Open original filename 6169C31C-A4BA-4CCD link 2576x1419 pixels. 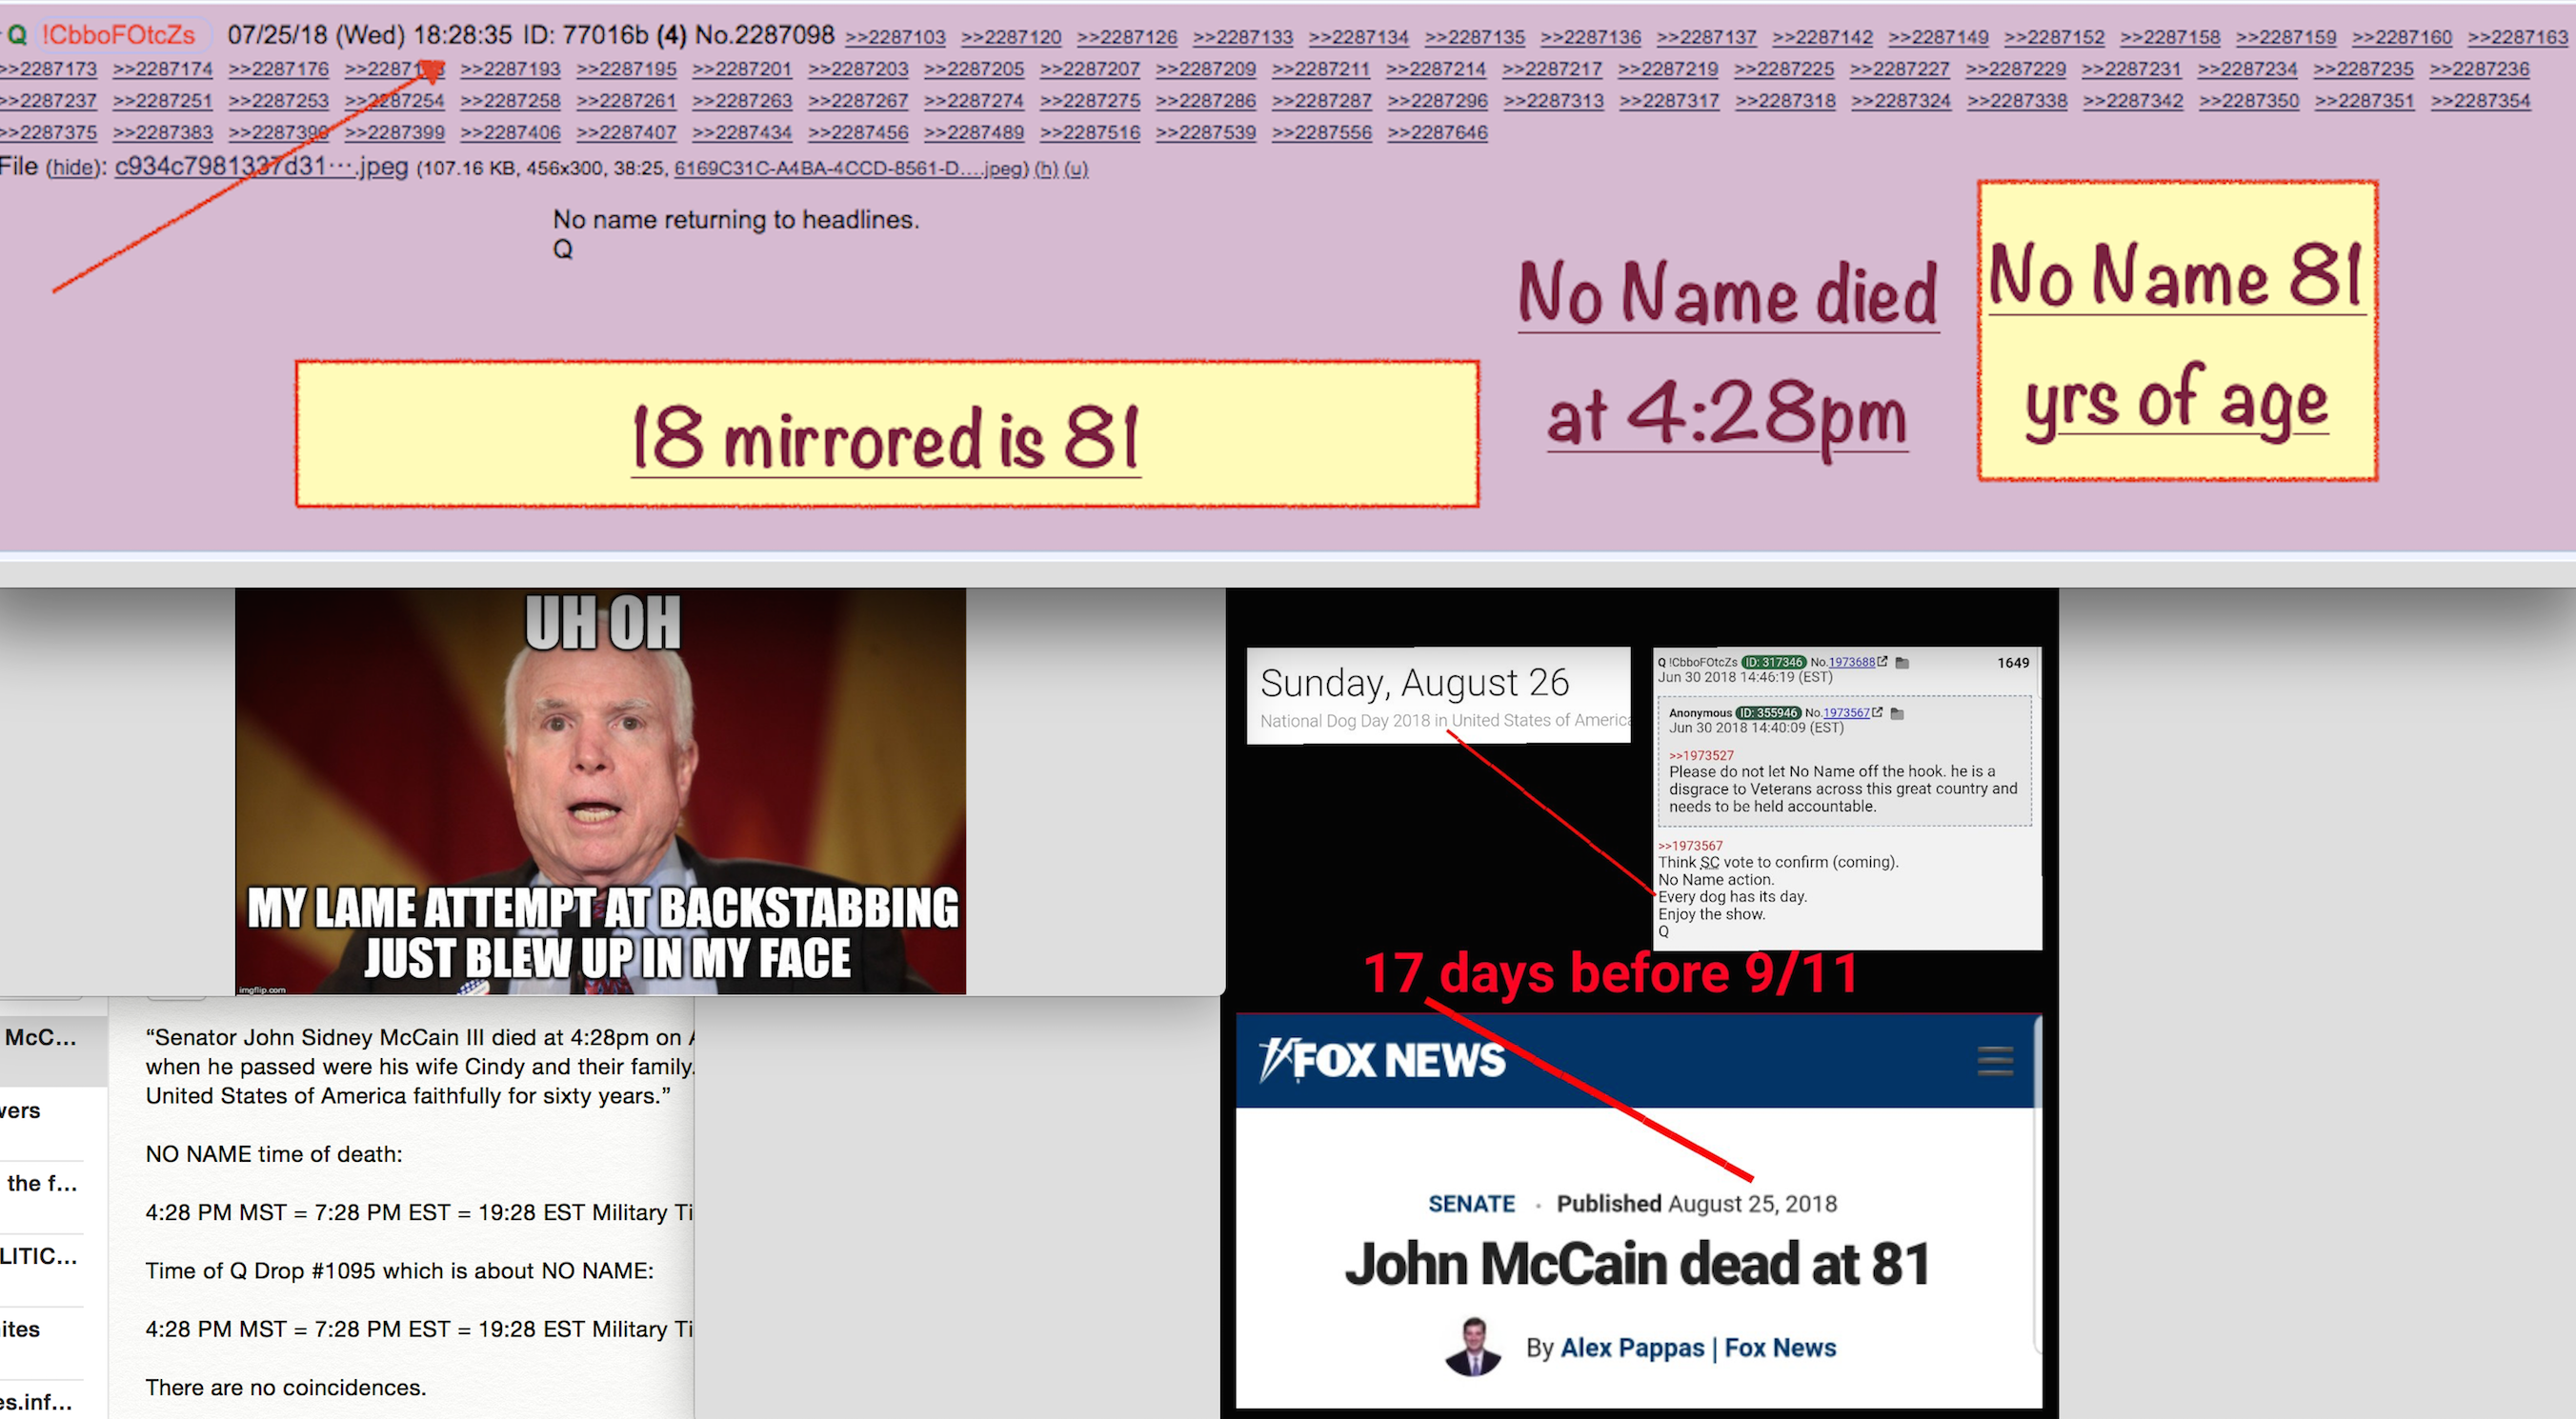tap(849, 168)
